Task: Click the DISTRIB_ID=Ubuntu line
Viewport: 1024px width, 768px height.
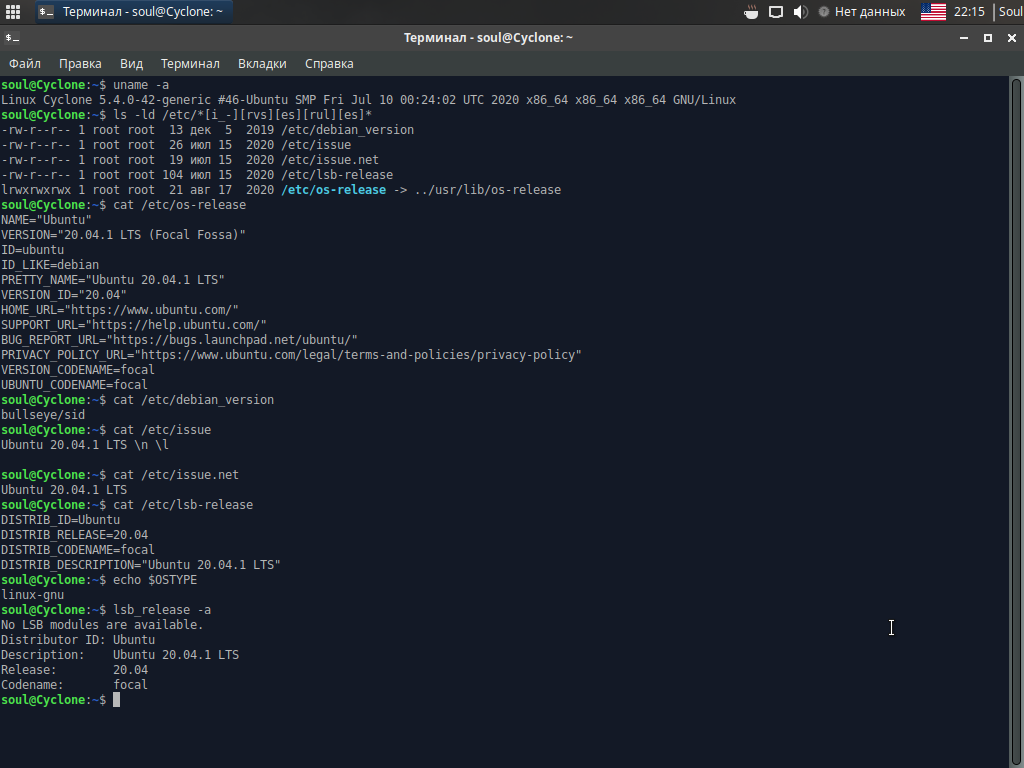Action: pos(60,520)
